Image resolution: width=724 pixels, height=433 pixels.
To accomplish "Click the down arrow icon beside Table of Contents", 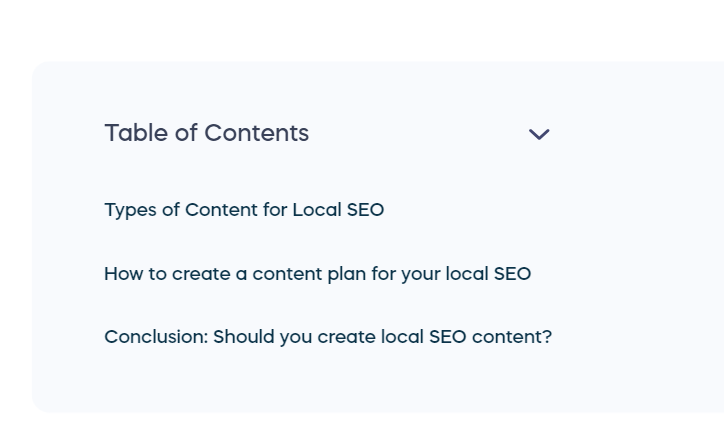I will point(539,134).
